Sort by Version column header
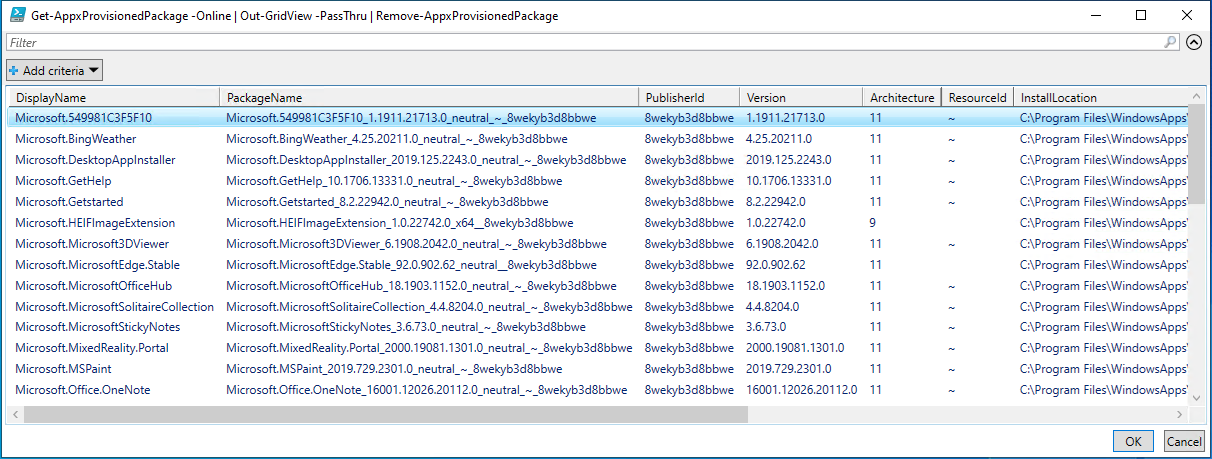 [x=800, y=98]
